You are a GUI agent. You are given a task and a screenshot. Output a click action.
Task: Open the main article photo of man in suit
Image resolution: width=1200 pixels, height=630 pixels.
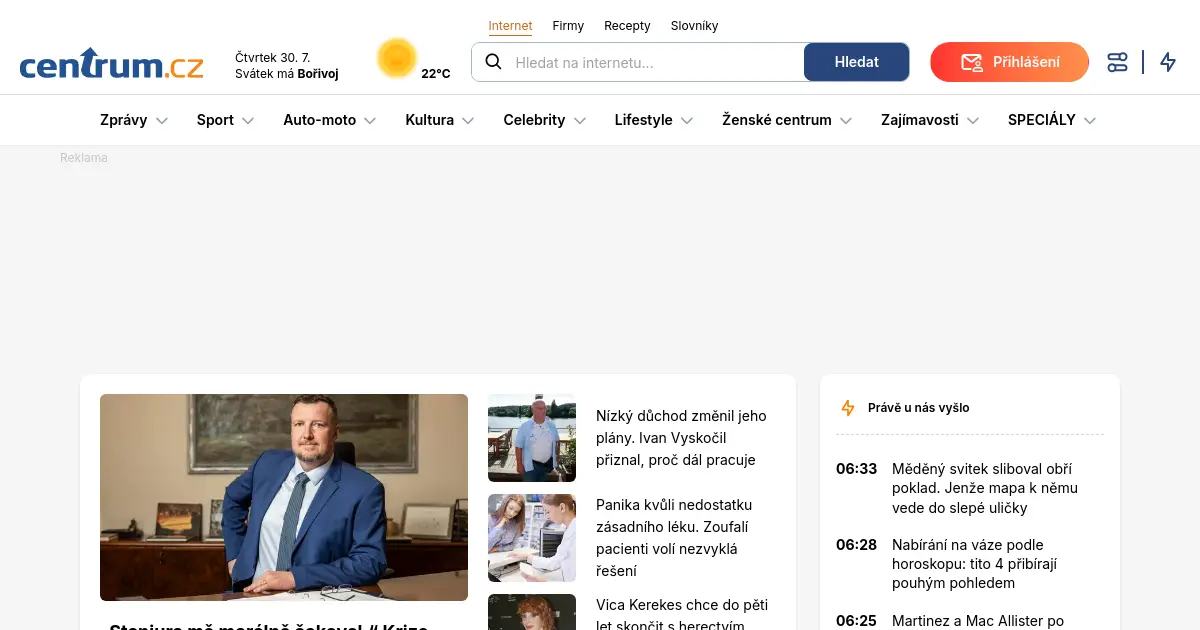(x=284, y=497)
